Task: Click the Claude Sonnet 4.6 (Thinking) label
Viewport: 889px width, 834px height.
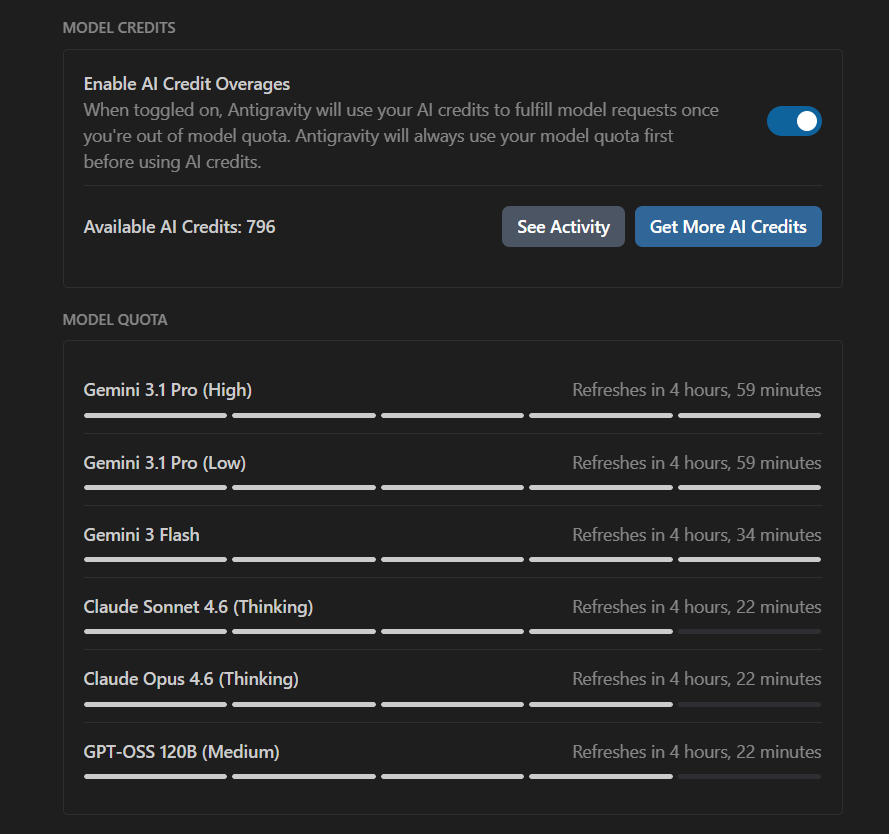Action: 198,607
